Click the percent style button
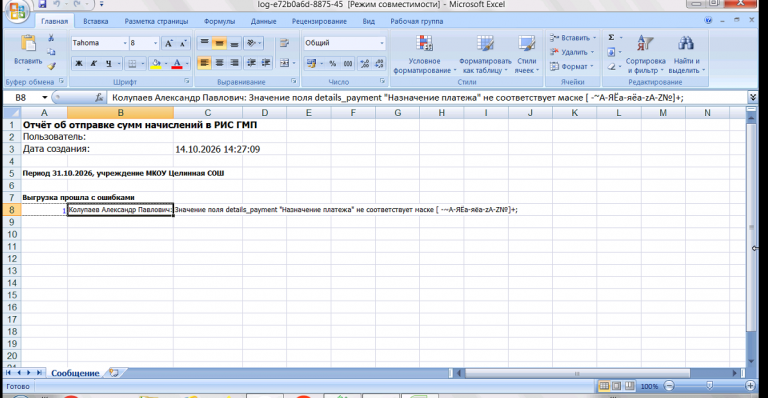The width and height of the screenshot is (768, 398). click(333, 63)
